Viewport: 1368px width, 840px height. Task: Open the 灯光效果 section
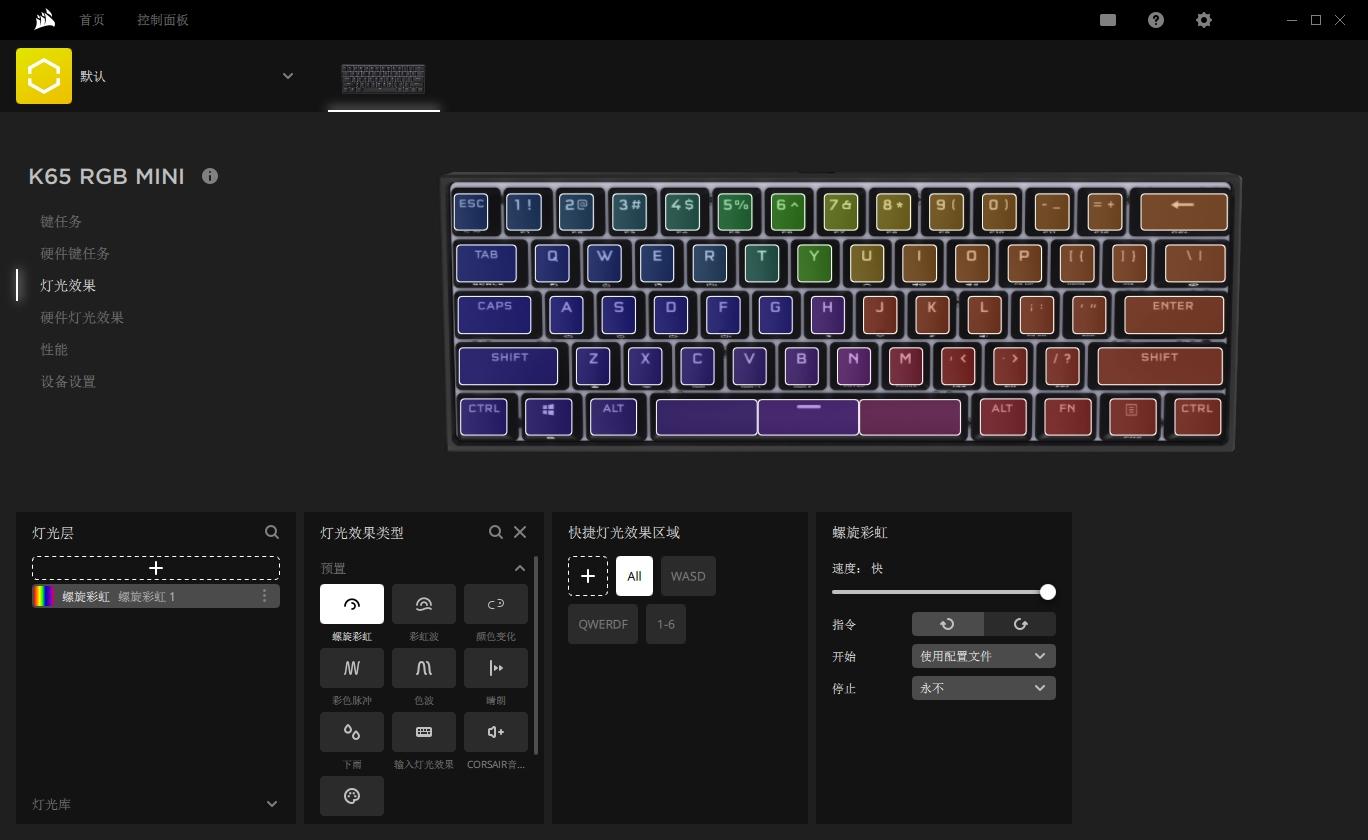68,285
